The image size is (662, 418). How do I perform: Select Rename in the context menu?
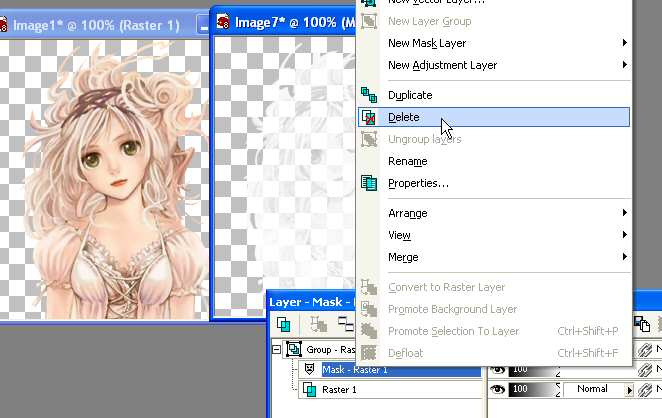pyautogui.click(x=494, y=161)
